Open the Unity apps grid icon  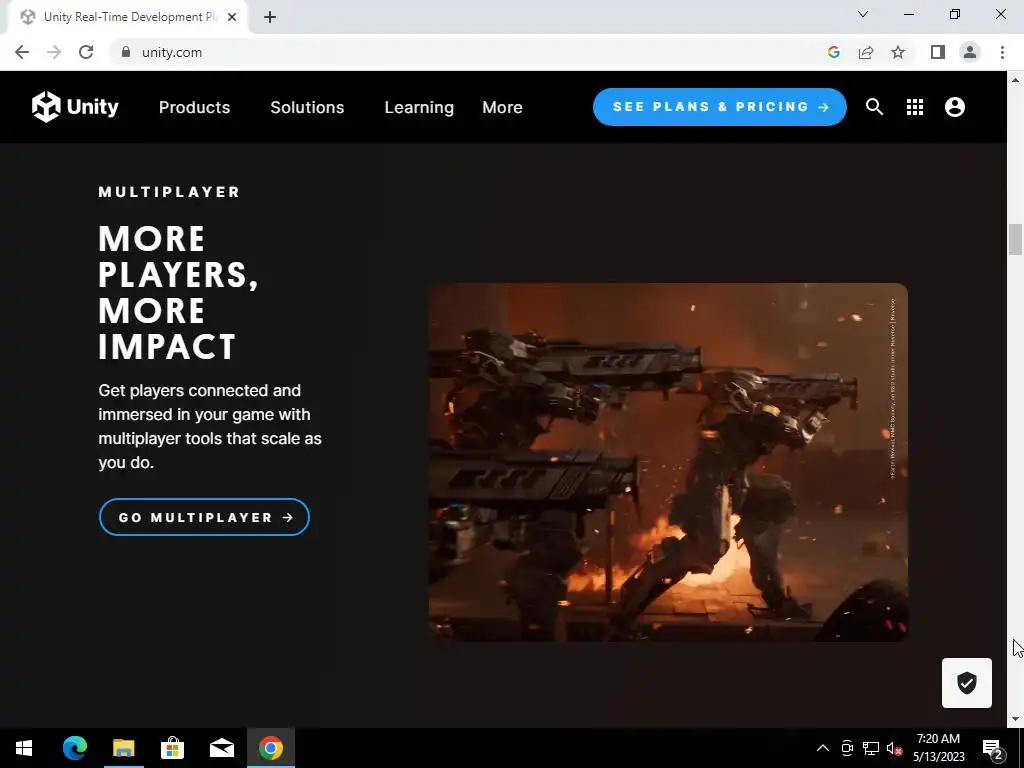tap(914, 107)
